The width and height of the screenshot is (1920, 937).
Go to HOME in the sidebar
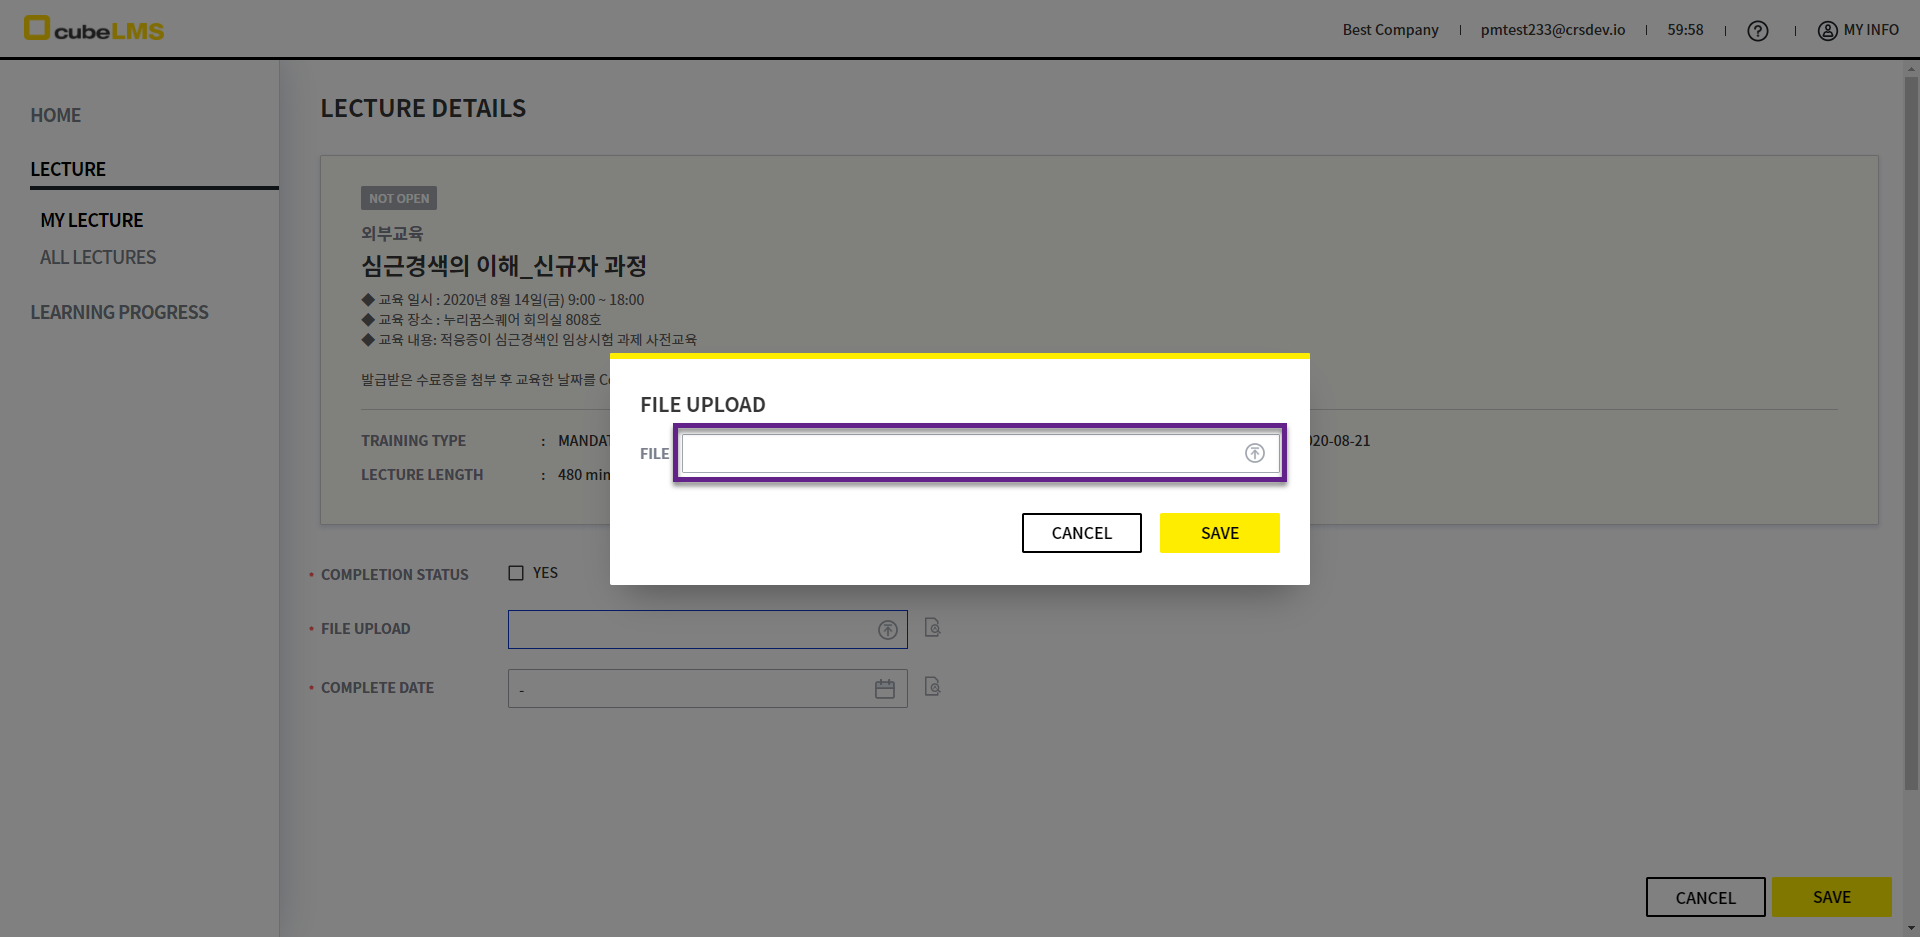(x=56, y=115)
